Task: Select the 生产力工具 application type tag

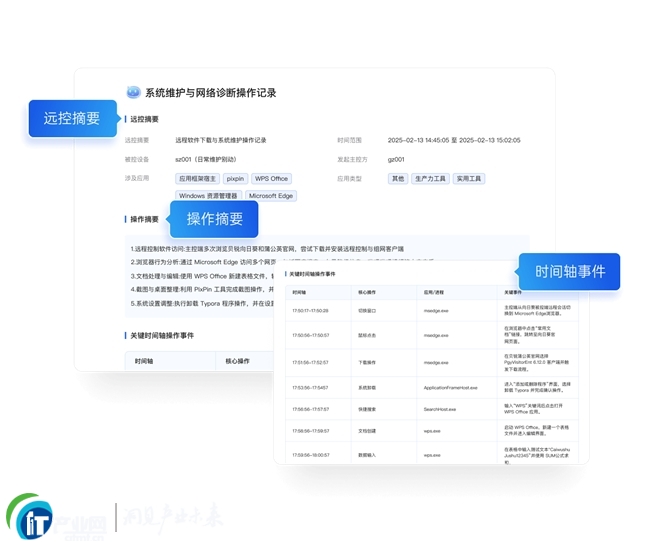Action: 432,179
